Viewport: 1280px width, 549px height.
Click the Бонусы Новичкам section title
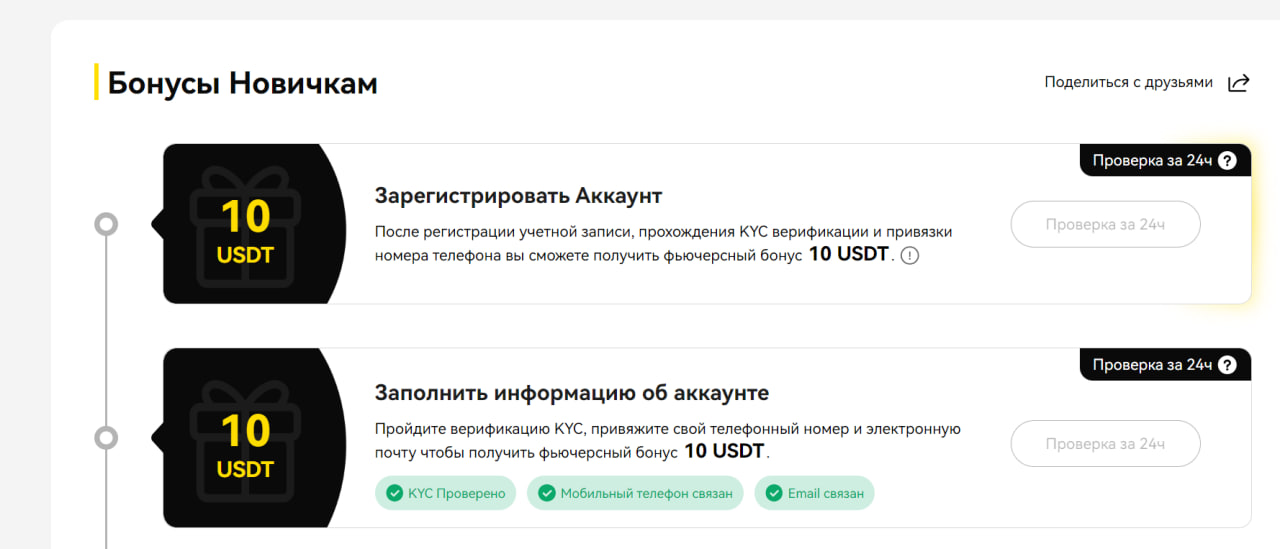coord(242,82)
